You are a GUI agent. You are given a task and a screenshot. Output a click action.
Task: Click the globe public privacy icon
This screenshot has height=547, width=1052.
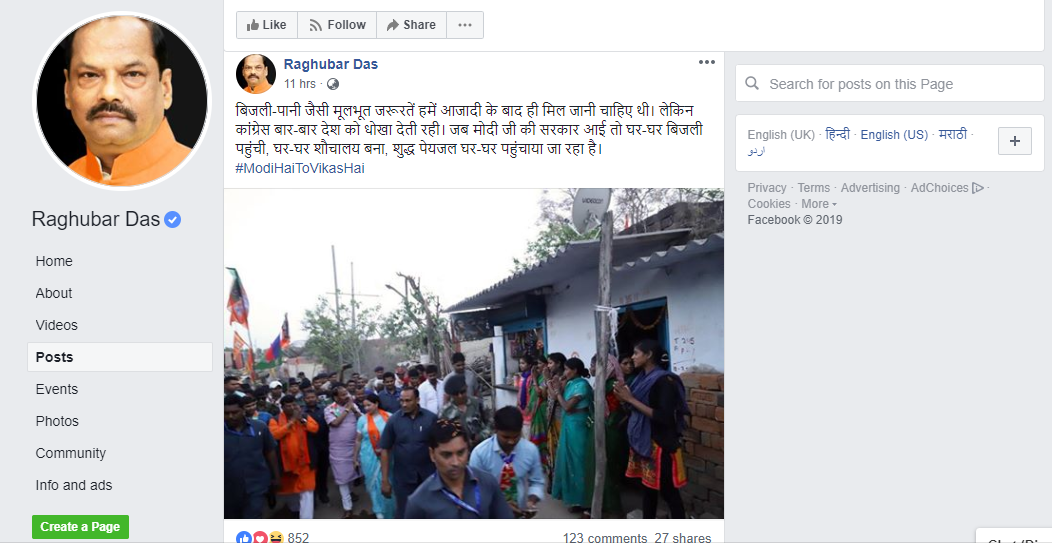[333, 84]
